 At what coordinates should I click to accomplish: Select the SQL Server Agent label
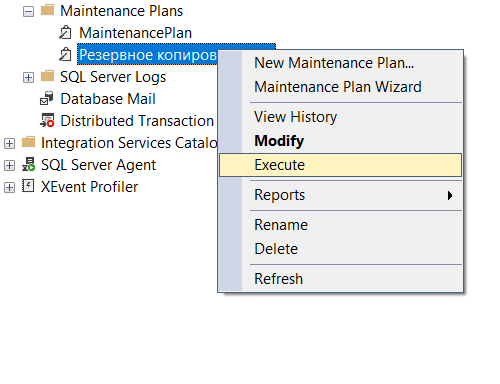(98, 165)
